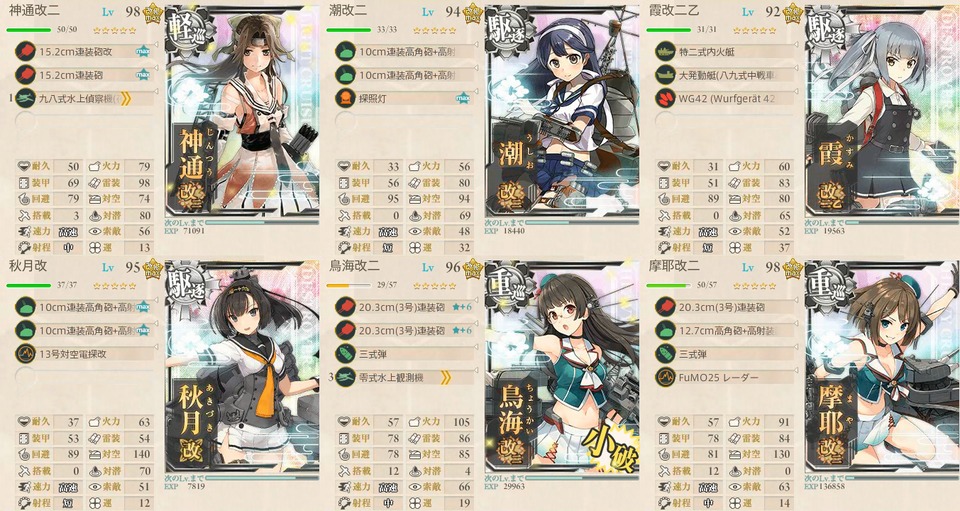Click the max badge on 探照灯
The height and width of the screenshot is (511, 960).
point(463,99)
